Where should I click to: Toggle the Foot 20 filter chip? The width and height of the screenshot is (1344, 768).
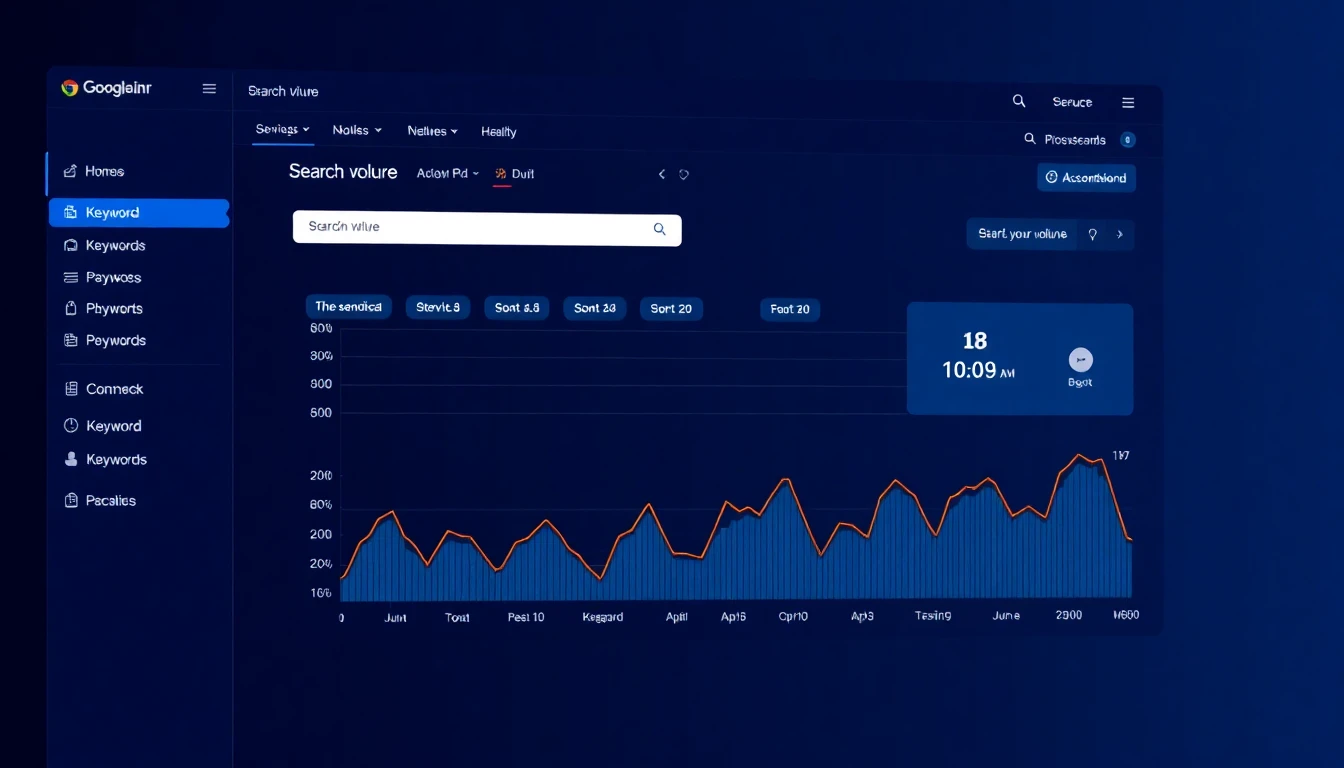coord(789,309)
